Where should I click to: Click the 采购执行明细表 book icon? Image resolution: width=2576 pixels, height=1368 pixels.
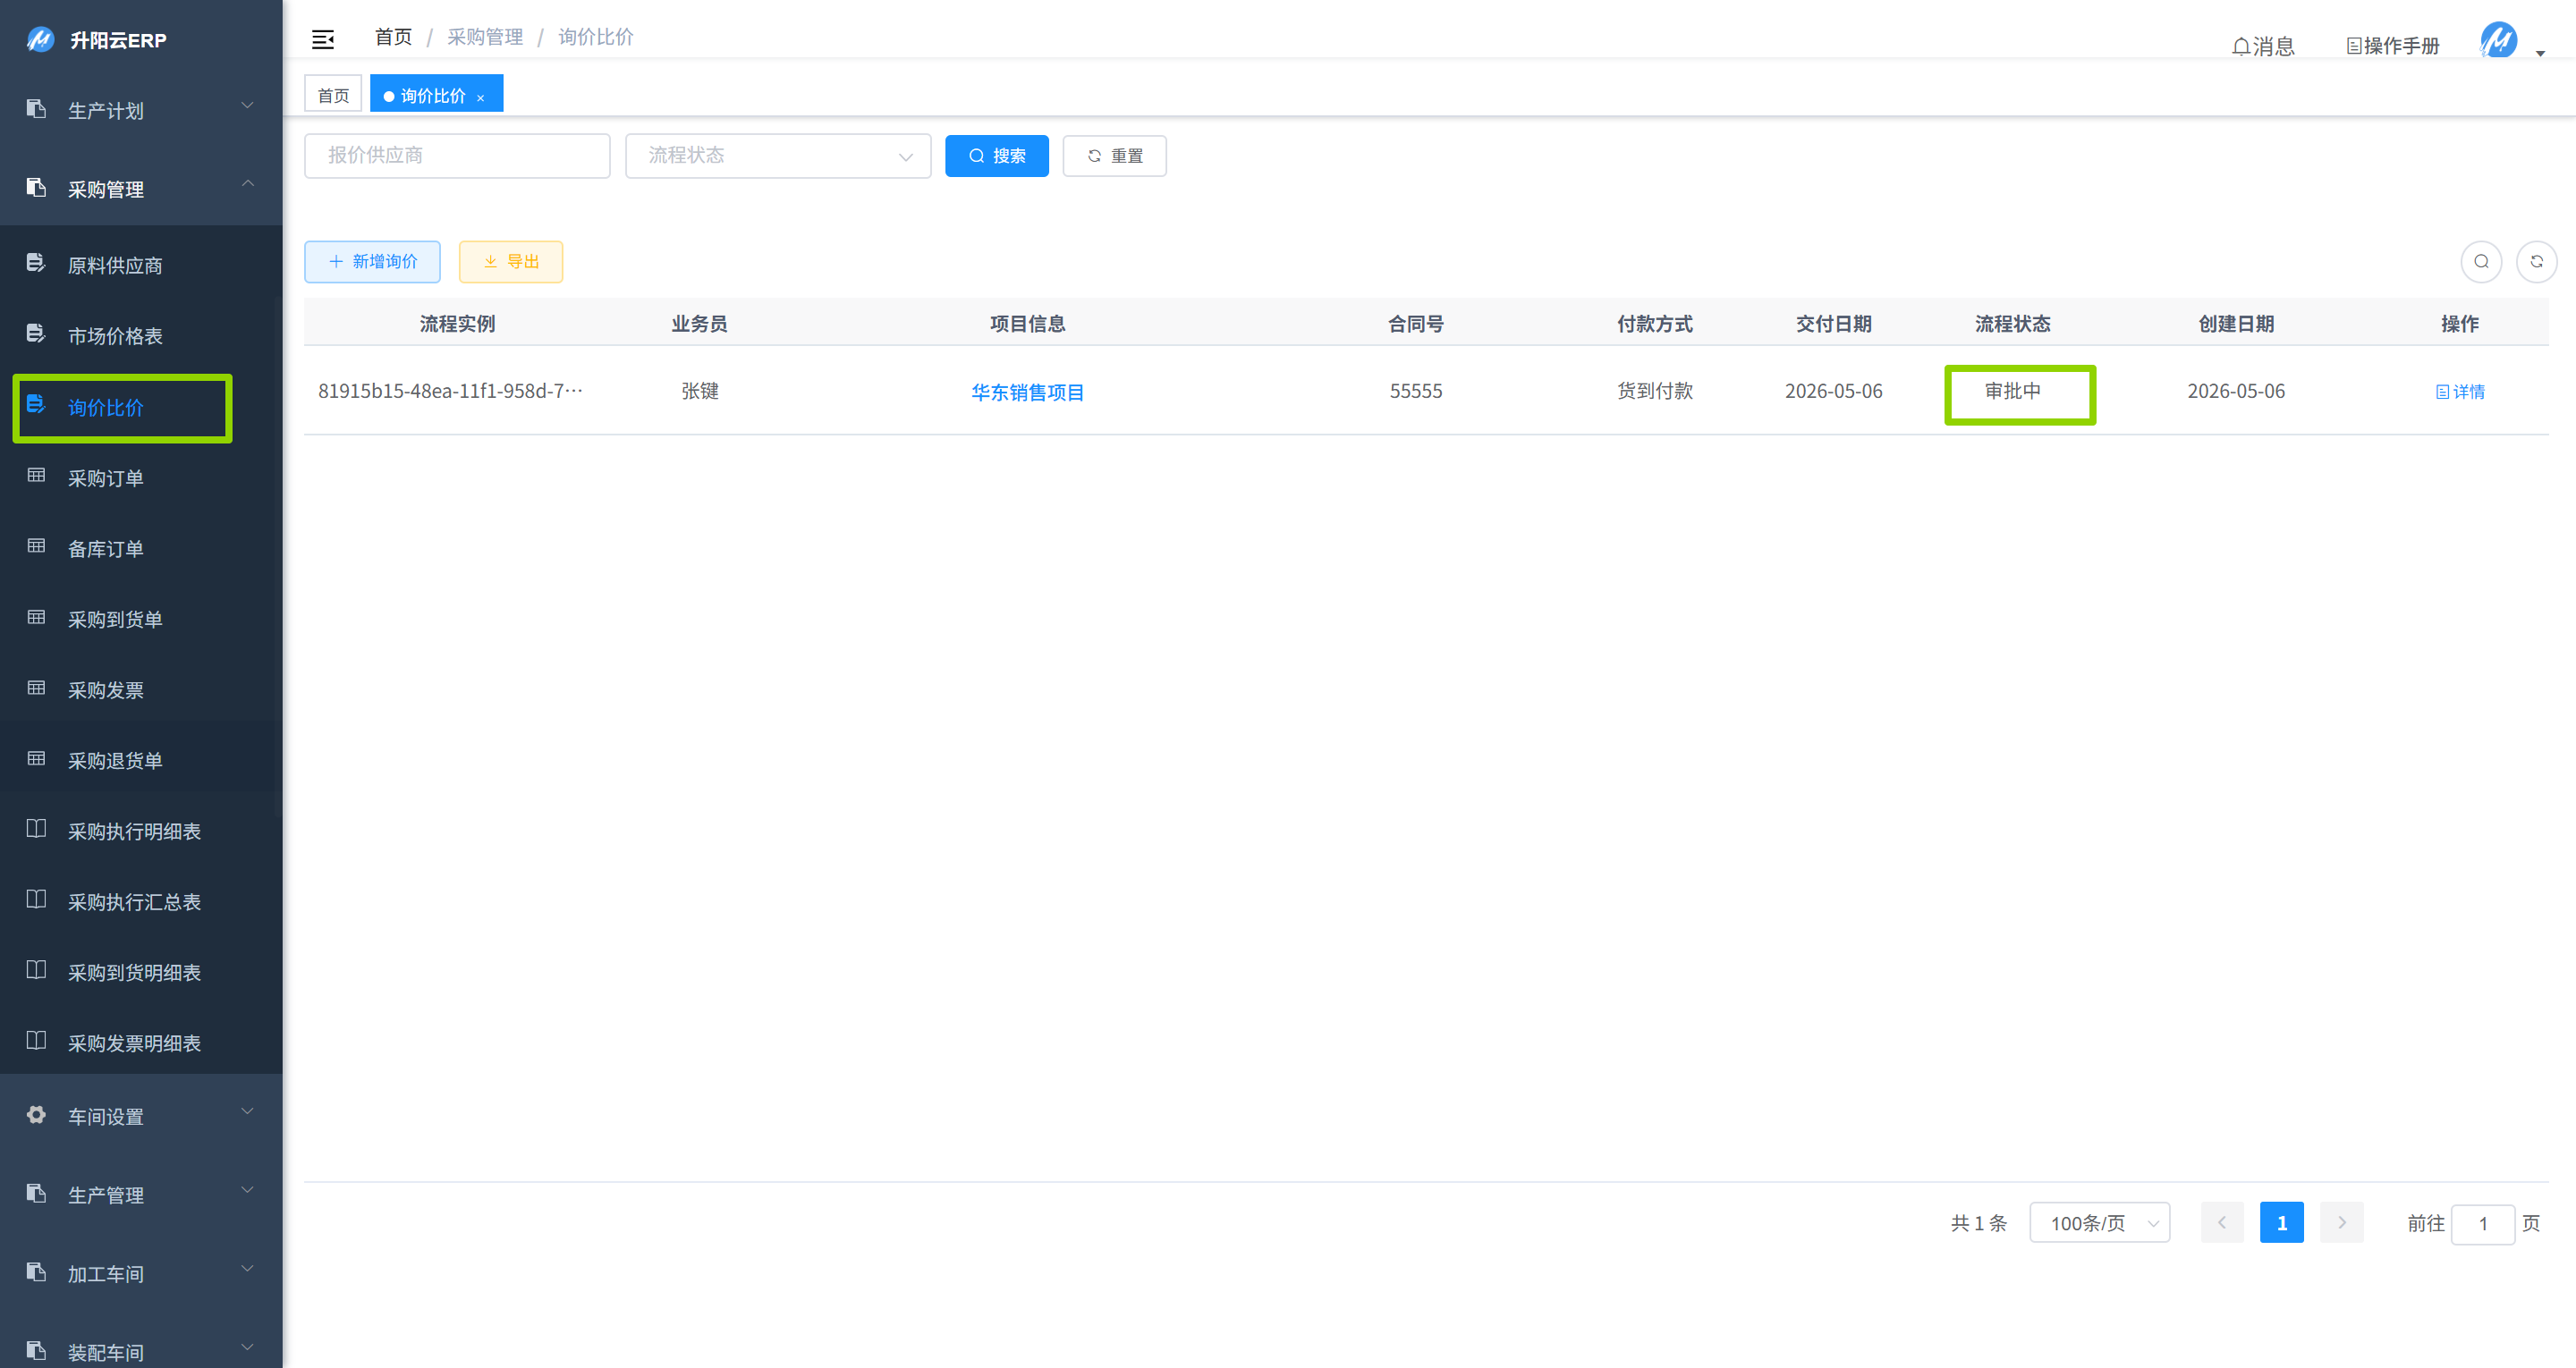(x=36, y=828)
